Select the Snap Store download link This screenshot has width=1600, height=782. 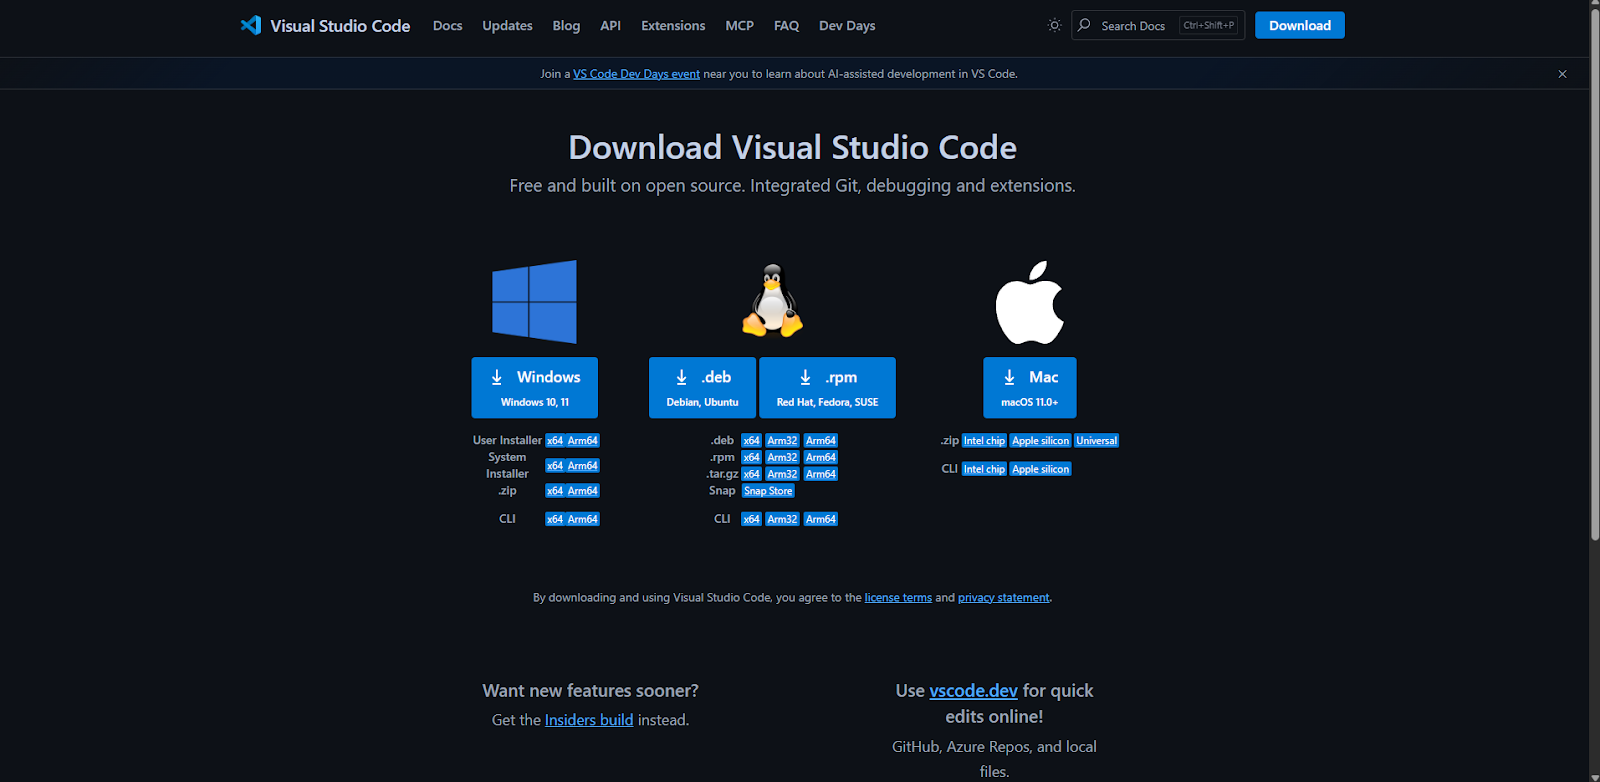click(x=768, y=491)
